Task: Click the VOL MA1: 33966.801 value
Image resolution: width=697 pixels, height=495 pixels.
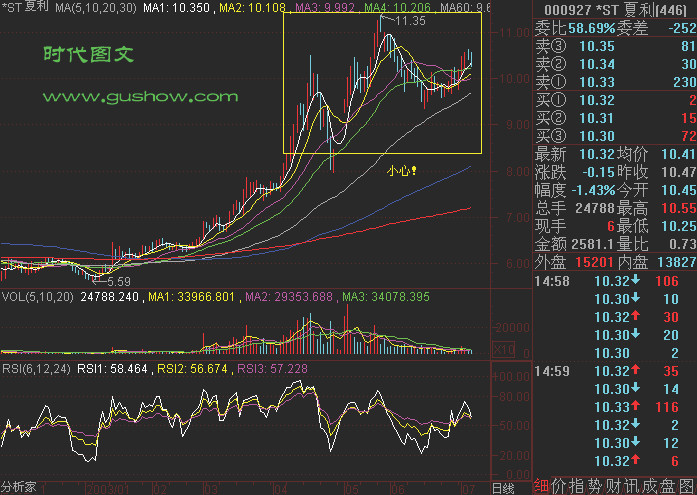Action: 191,297
